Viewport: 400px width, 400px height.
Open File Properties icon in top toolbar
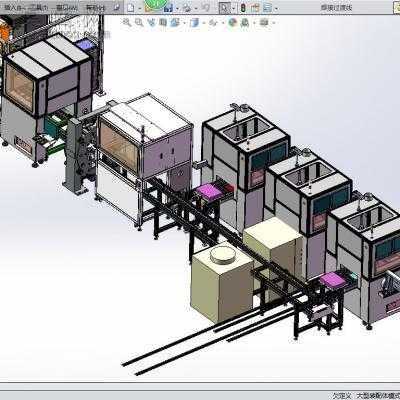click(255, 8)
